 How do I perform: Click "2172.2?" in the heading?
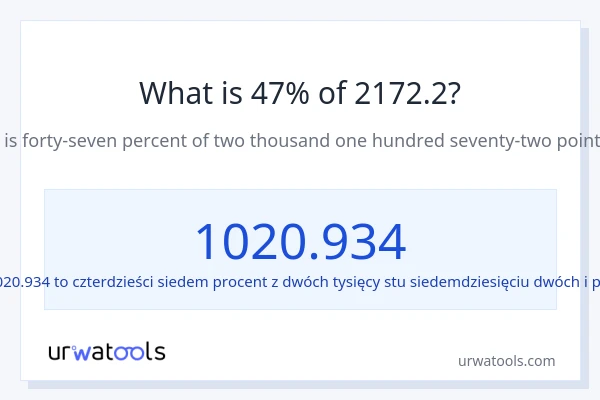(408, 94)
